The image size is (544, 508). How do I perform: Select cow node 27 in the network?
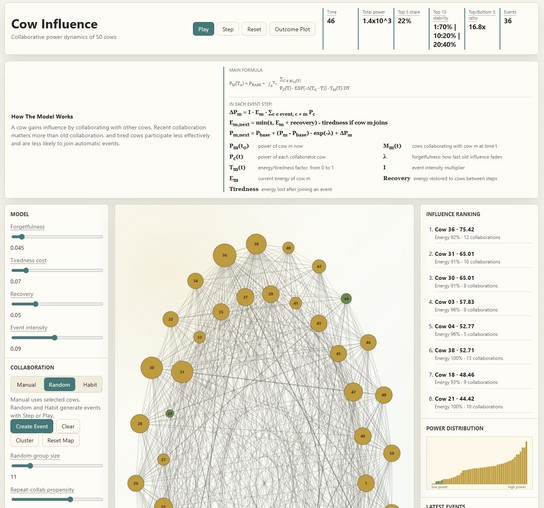[163, 460]
